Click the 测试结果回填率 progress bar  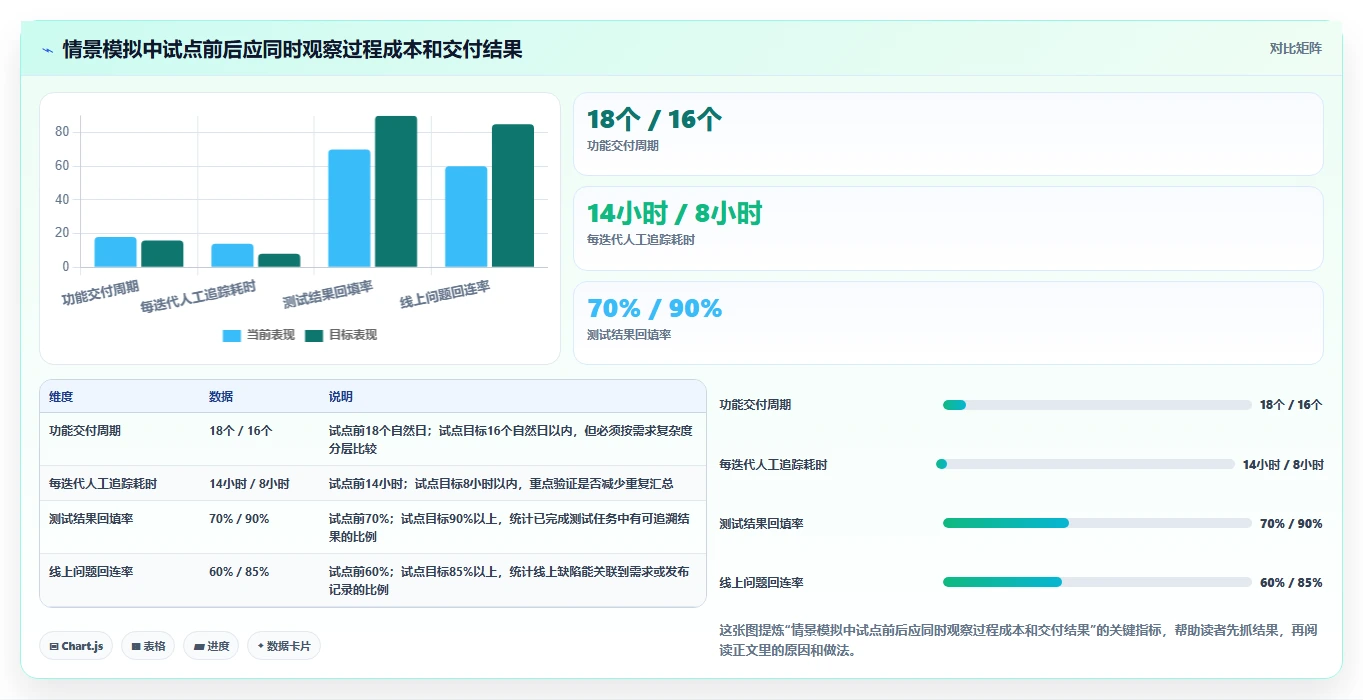tap(1097, 523)
